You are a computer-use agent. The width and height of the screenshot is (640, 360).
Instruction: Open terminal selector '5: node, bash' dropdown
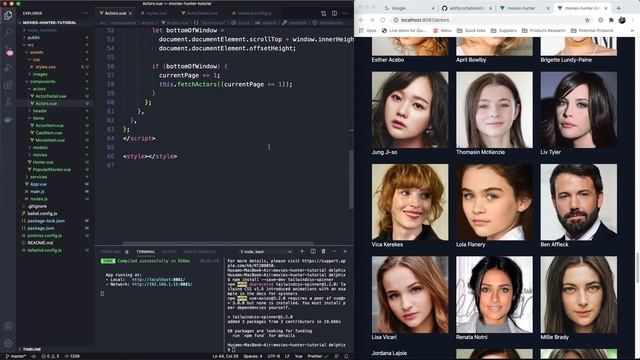tap(266, 252)
